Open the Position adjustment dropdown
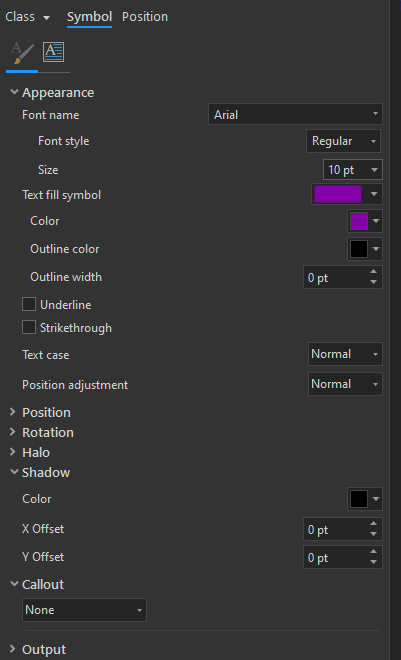This screenshot has width=401, height=660. (345, 384)
